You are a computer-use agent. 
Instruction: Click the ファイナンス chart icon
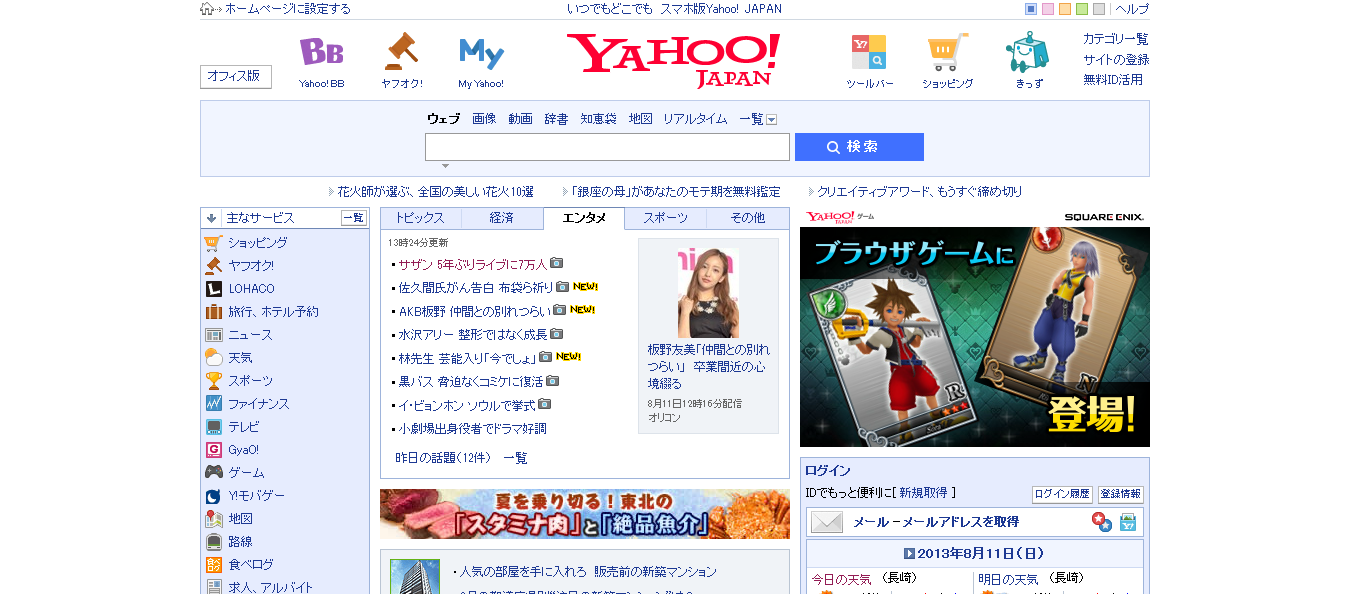point(213,403)
